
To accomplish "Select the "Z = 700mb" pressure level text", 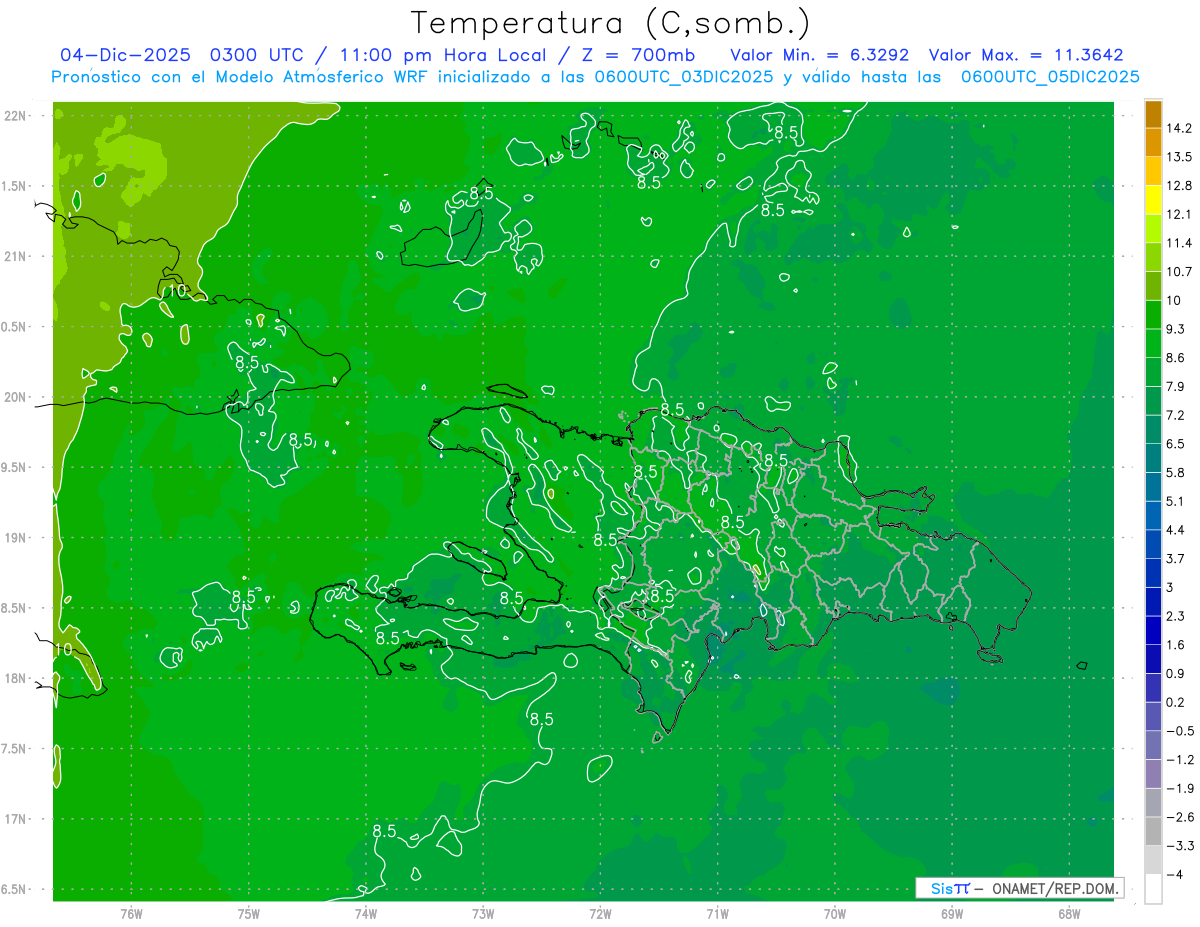I will [640, 55].
